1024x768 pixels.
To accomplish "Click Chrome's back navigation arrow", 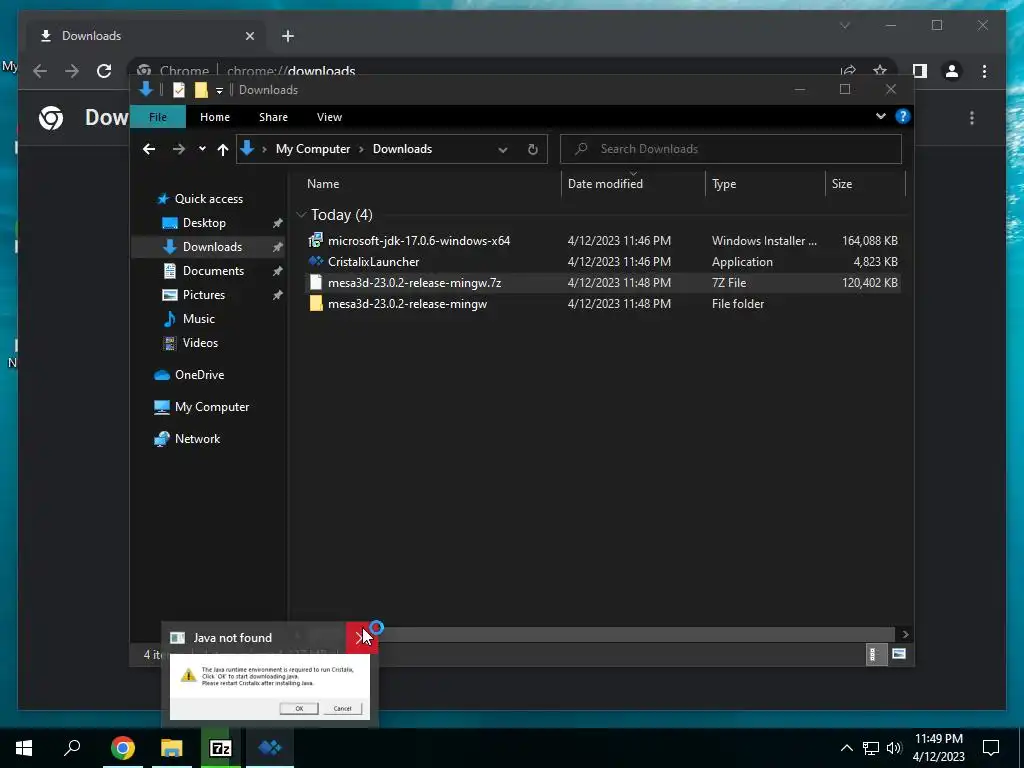I will click(40, 71).
